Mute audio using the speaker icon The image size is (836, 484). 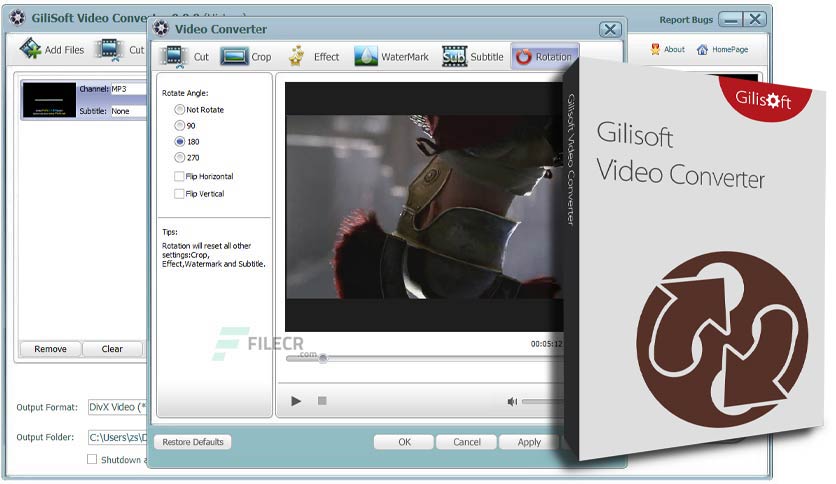point(512,401)
